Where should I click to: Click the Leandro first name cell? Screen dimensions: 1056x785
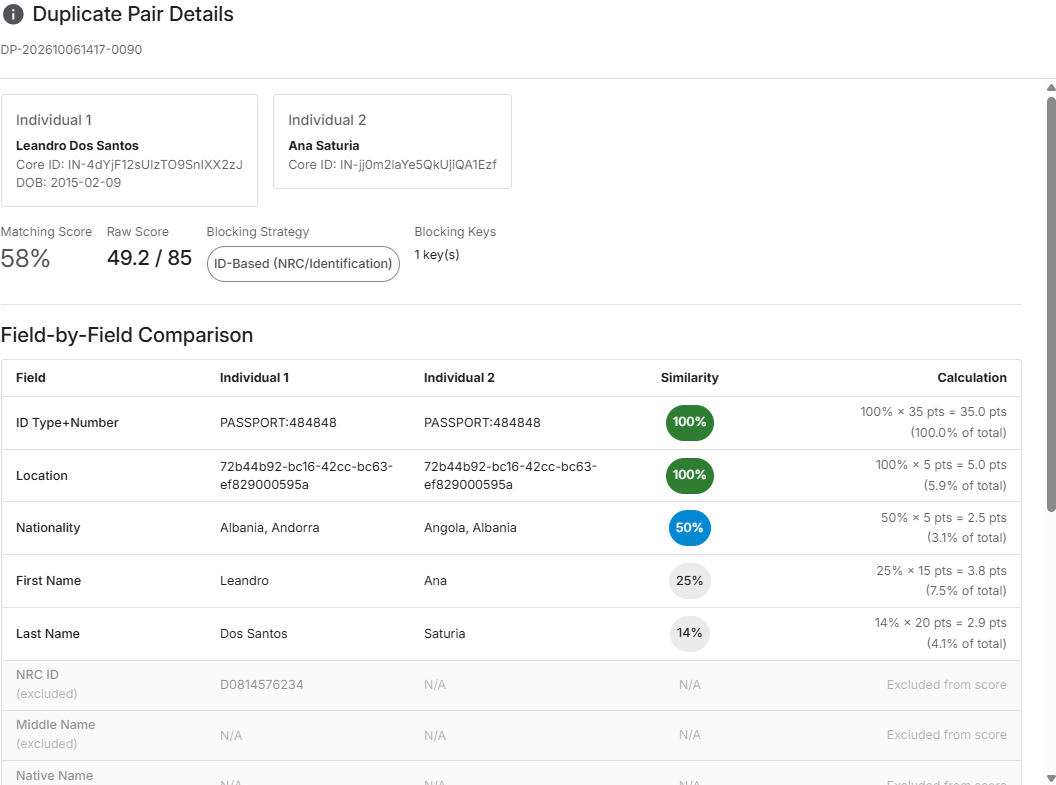[x=244, y=581]
